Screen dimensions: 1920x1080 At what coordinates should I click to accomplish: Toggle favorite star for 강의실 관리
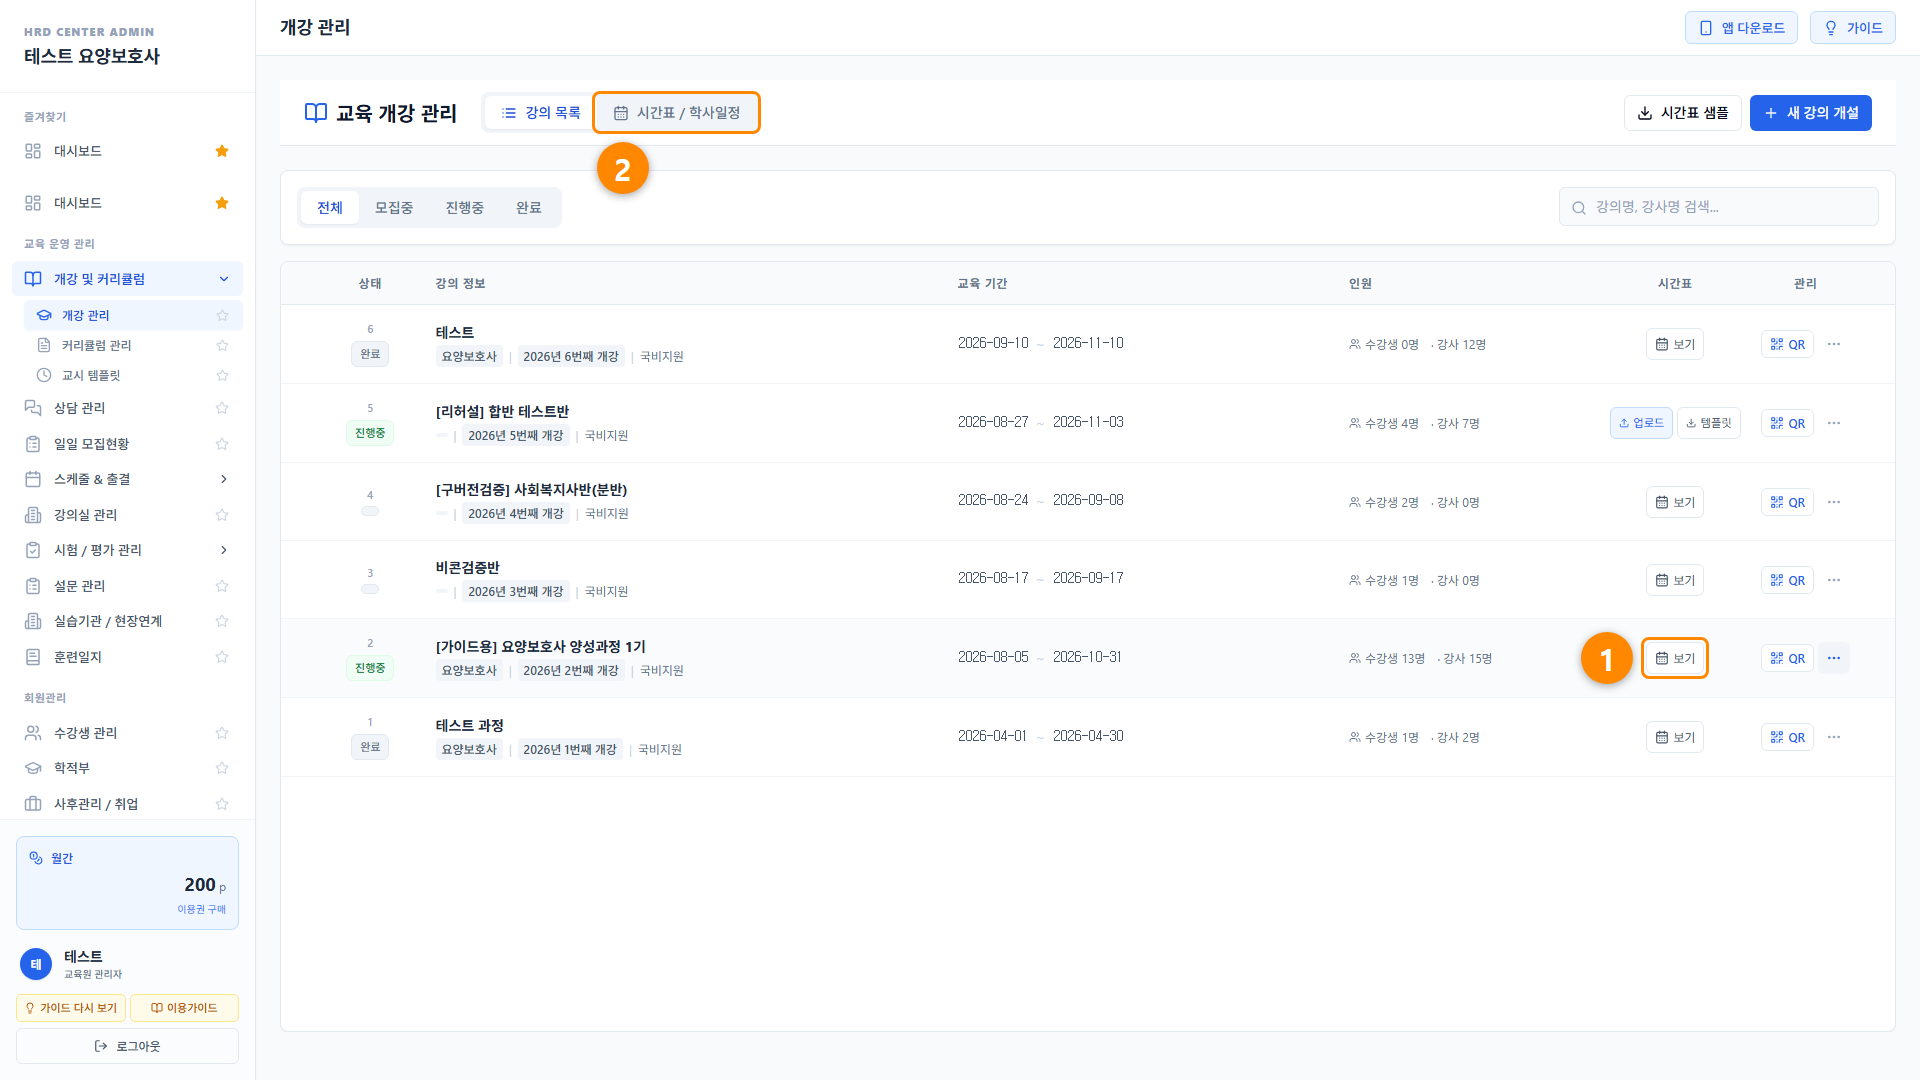pyautogui.click(x=222, y=515)
